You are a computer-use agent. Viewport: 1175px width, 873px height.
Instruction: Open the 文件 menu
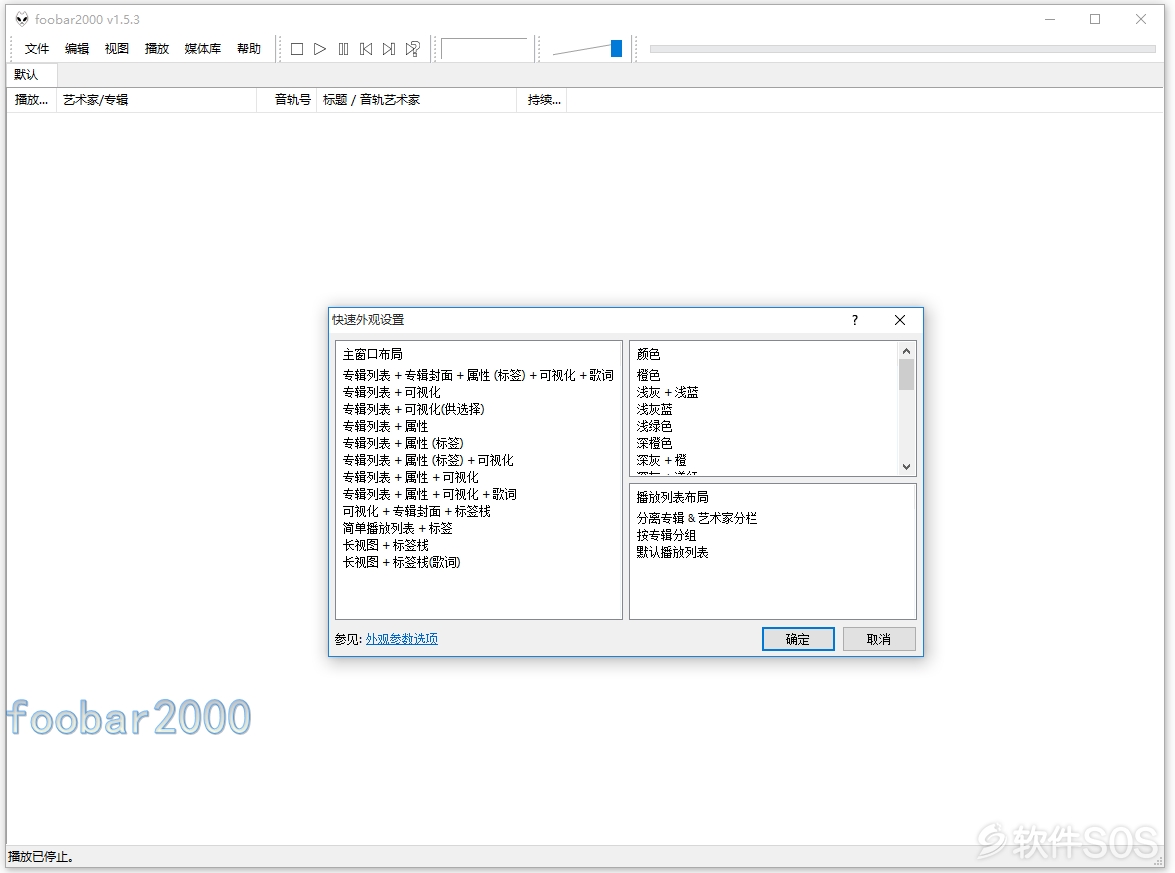tap(37, 49)
